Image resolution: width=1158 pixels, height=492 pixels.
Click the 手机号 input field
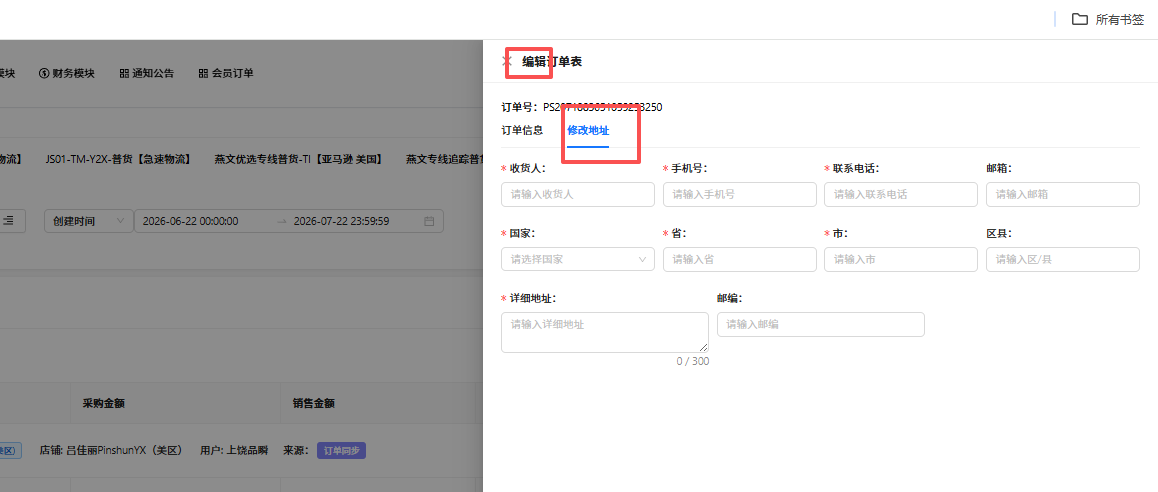pyautogui.click(x=739, y=194)
